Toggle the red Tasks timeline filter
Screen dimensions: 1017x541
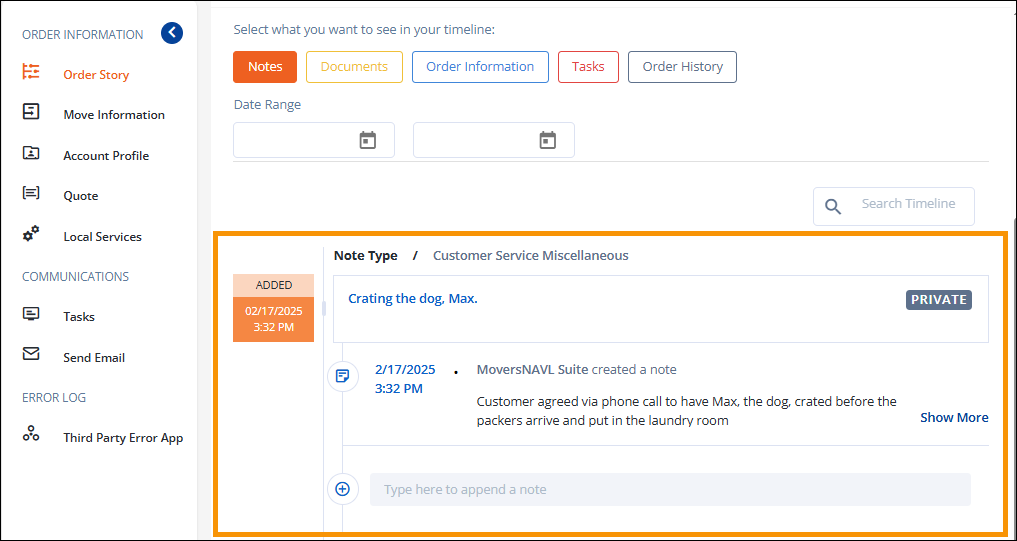pyautogui.click(x=588, y=67)
